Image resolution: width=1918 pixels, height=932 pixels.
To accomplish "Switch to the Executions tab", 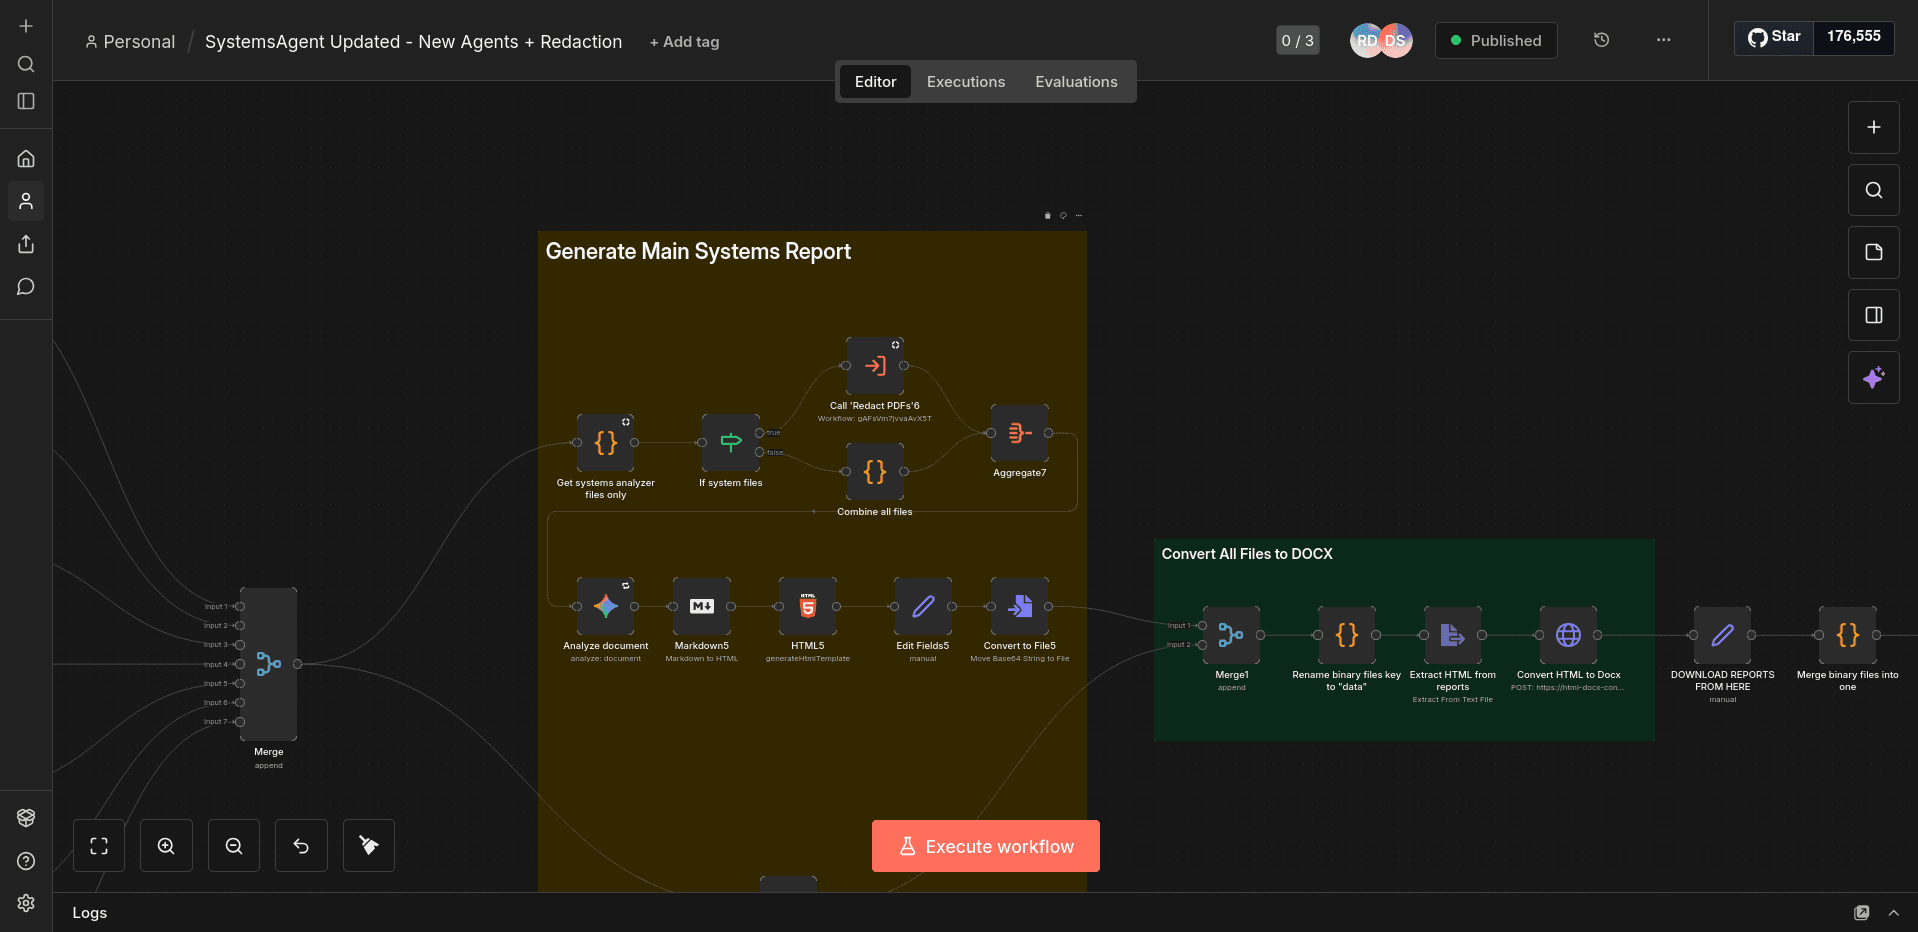I will (x=965, y=81).
